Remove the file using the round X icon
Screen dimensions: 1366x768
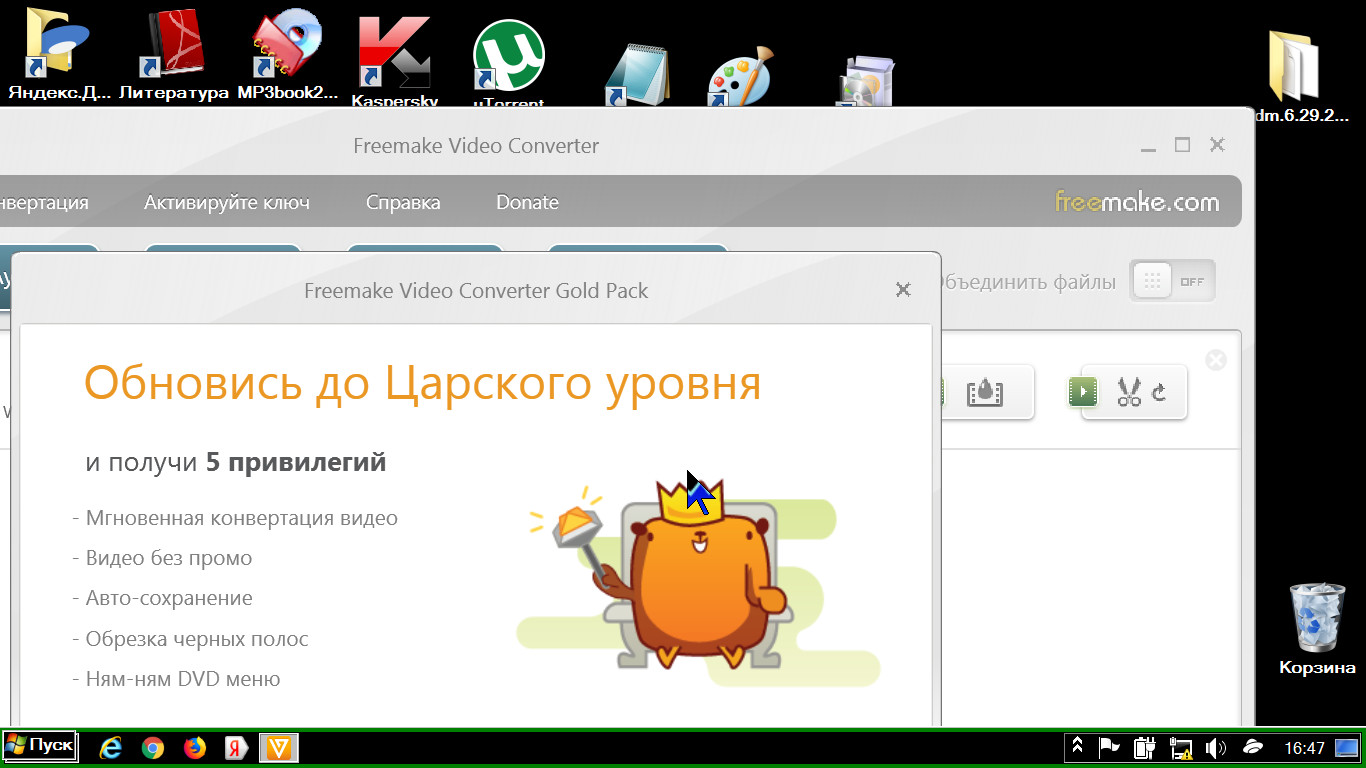[x=1216, y=360]
